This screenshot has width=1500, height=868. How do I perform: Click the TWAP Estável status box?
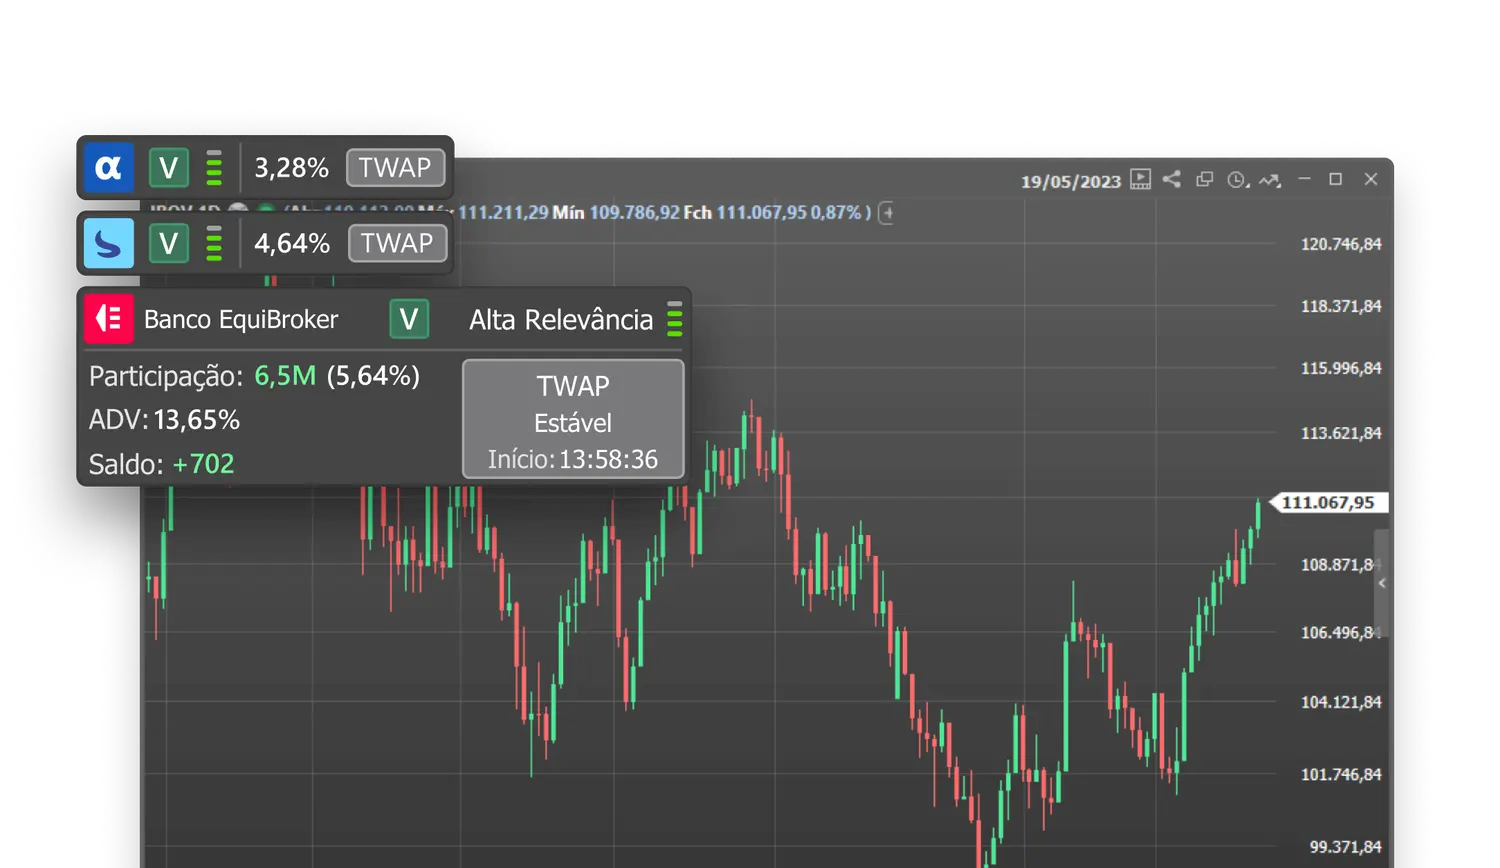pos(573,420)
